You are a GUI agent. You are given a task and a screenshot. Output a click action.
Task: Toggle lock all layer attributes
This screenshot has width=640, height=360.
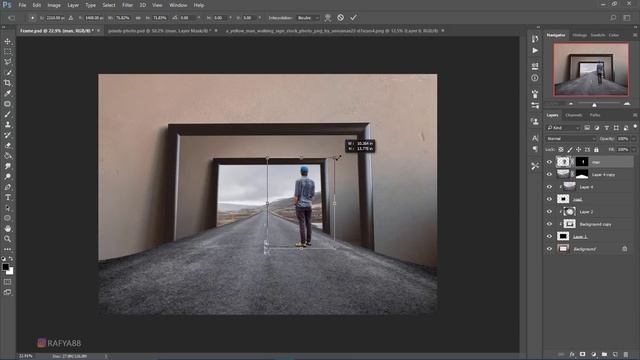[x=596, y=150]
